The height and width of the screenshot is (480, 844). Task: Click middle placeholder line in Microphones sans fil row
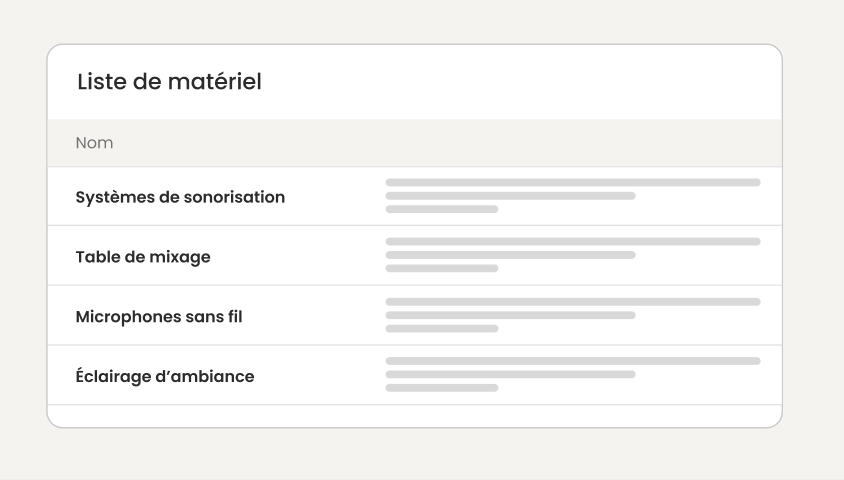click(x=510, y=315)
